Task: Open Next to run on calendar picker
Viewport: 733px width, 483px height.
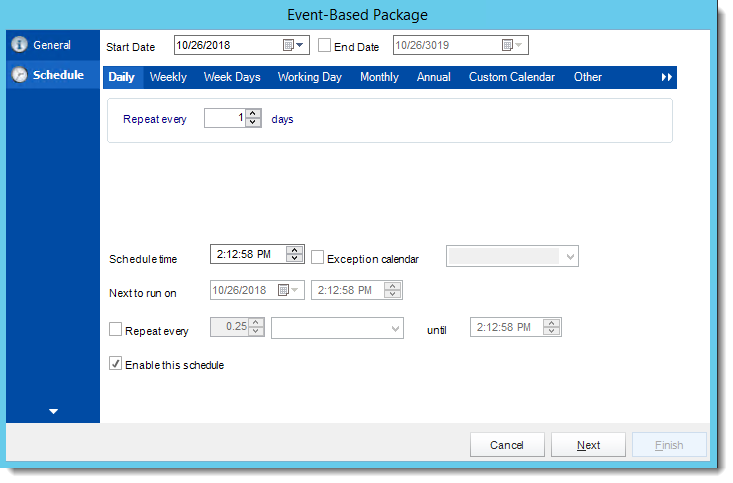Action: [x=288, y=290]
